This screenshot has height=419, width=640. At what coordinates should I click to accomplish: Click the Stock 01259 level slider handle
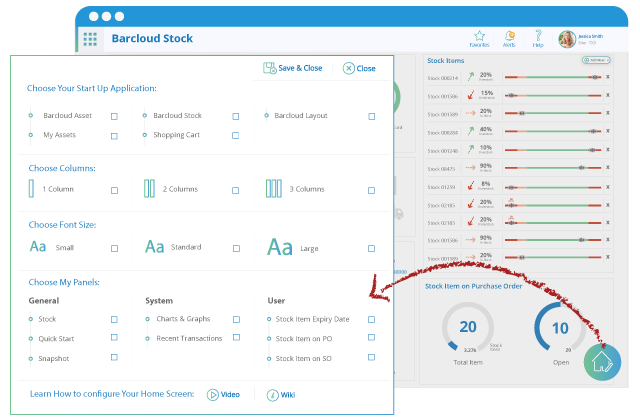coord(511,187)
